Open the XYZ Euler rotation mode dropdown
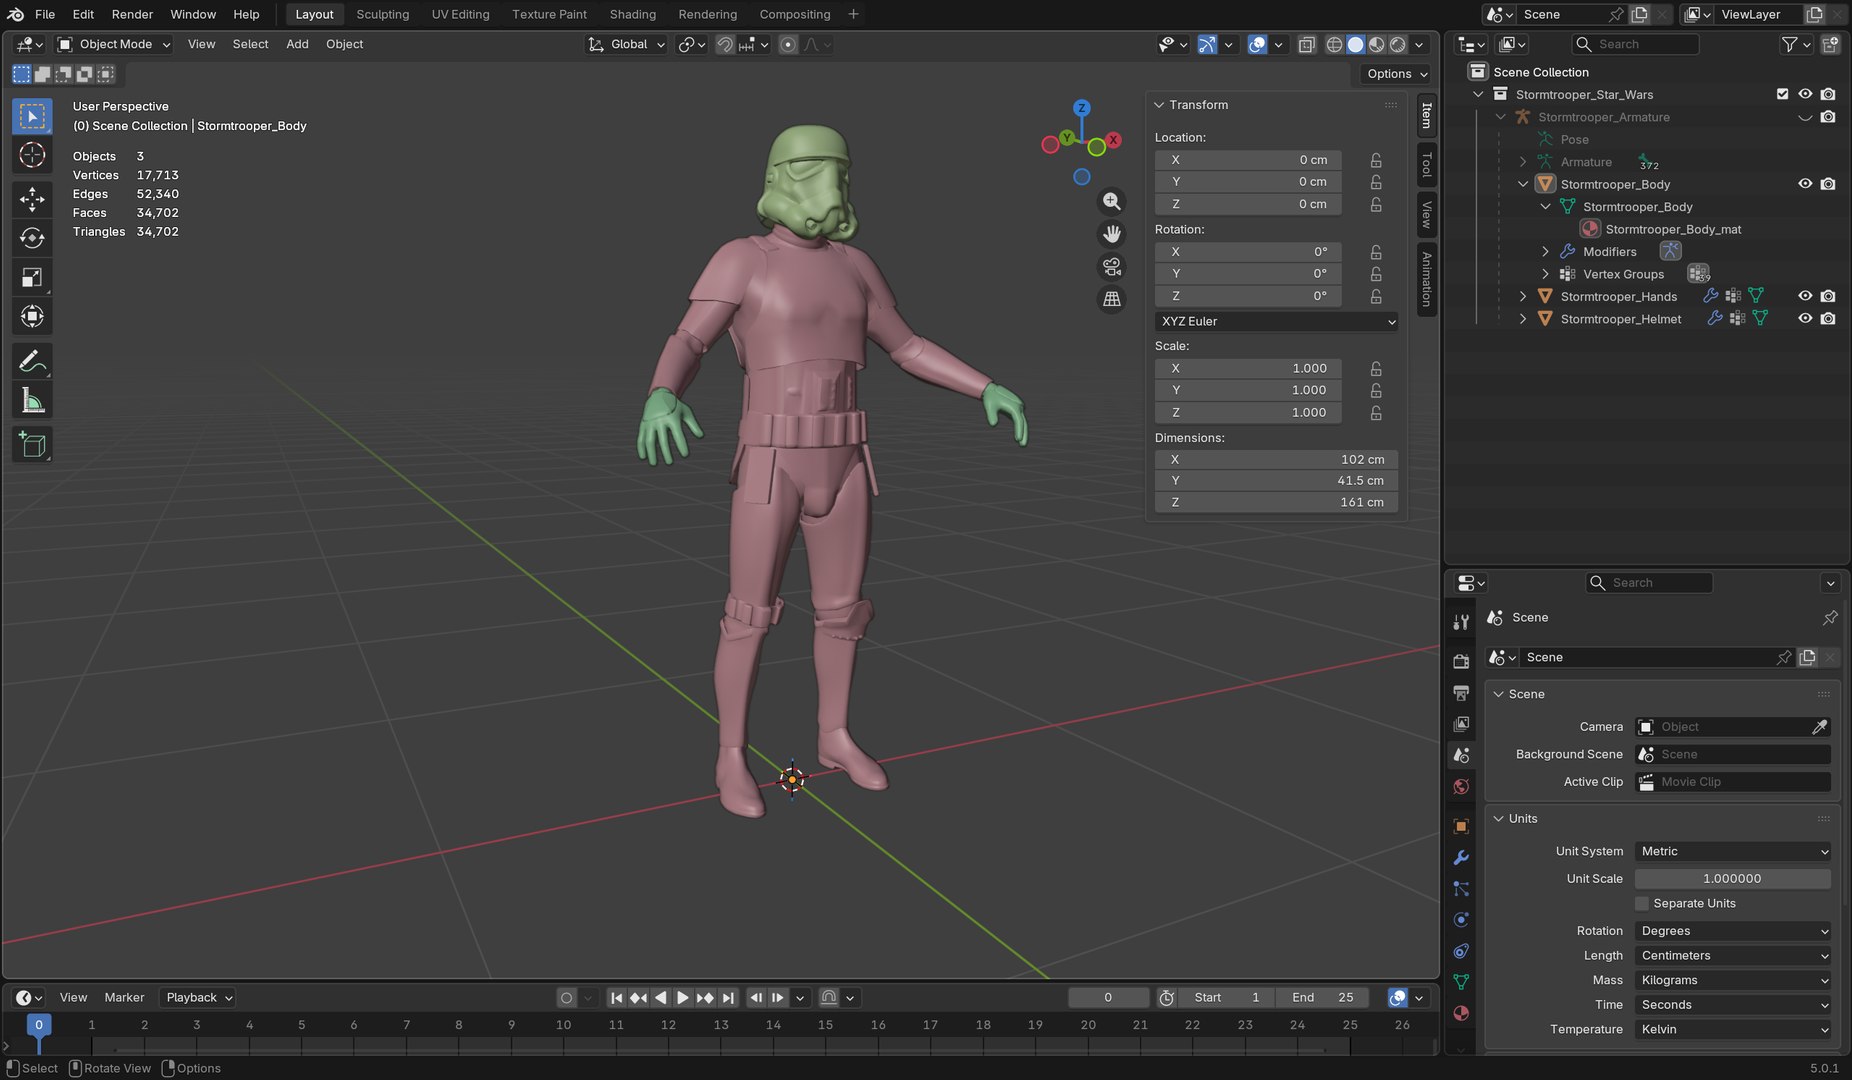 coord(1276,321)
